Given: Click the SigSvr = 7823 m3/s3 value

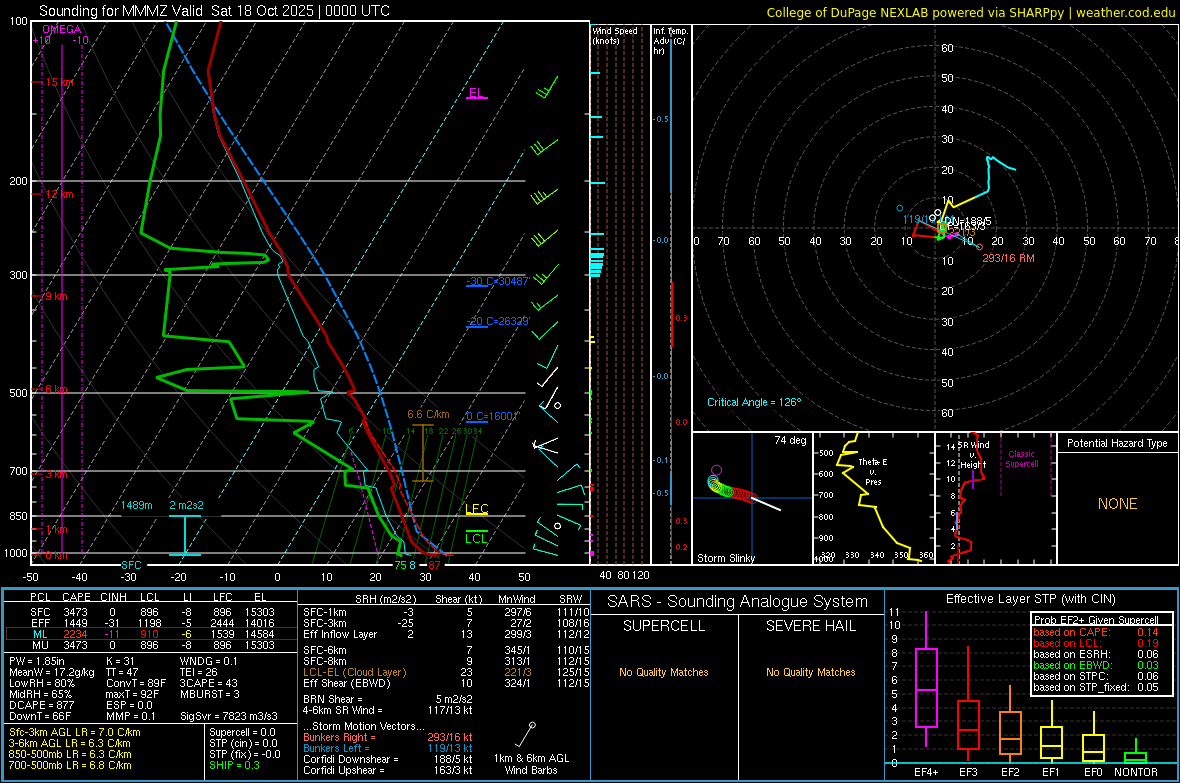Looking at the screenshot, I should [229, 716].
